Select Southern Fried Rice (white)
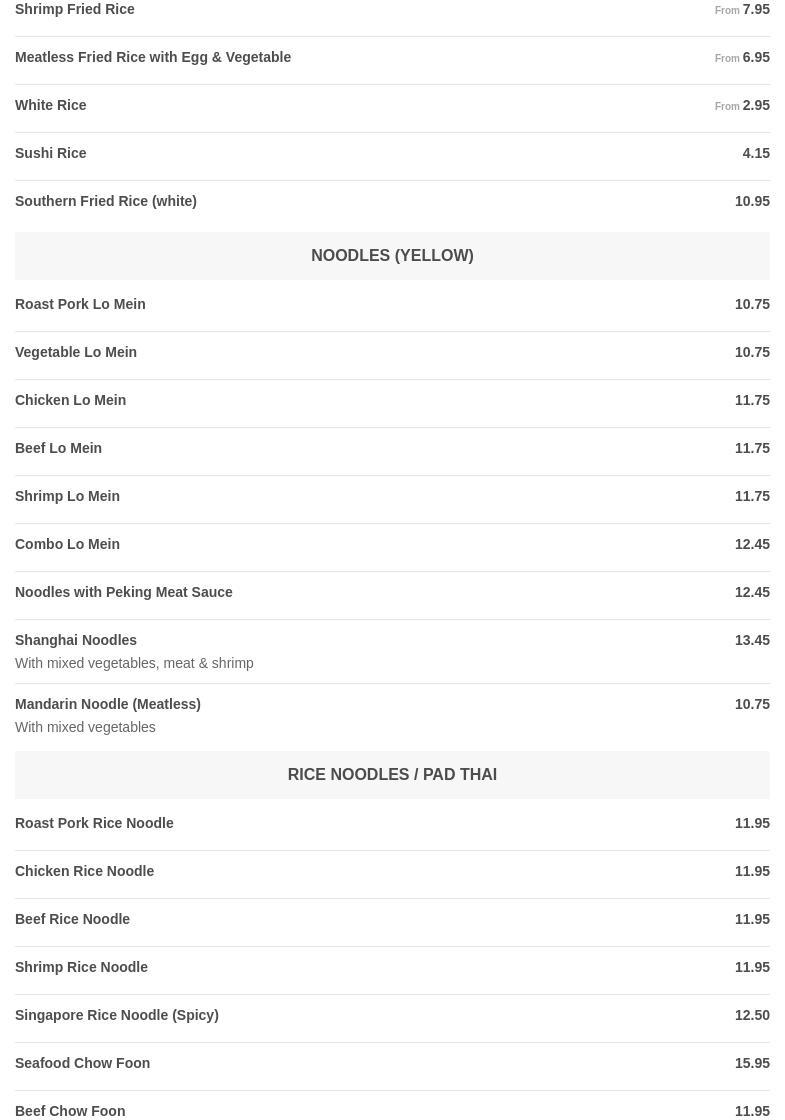 click(106, 202)
